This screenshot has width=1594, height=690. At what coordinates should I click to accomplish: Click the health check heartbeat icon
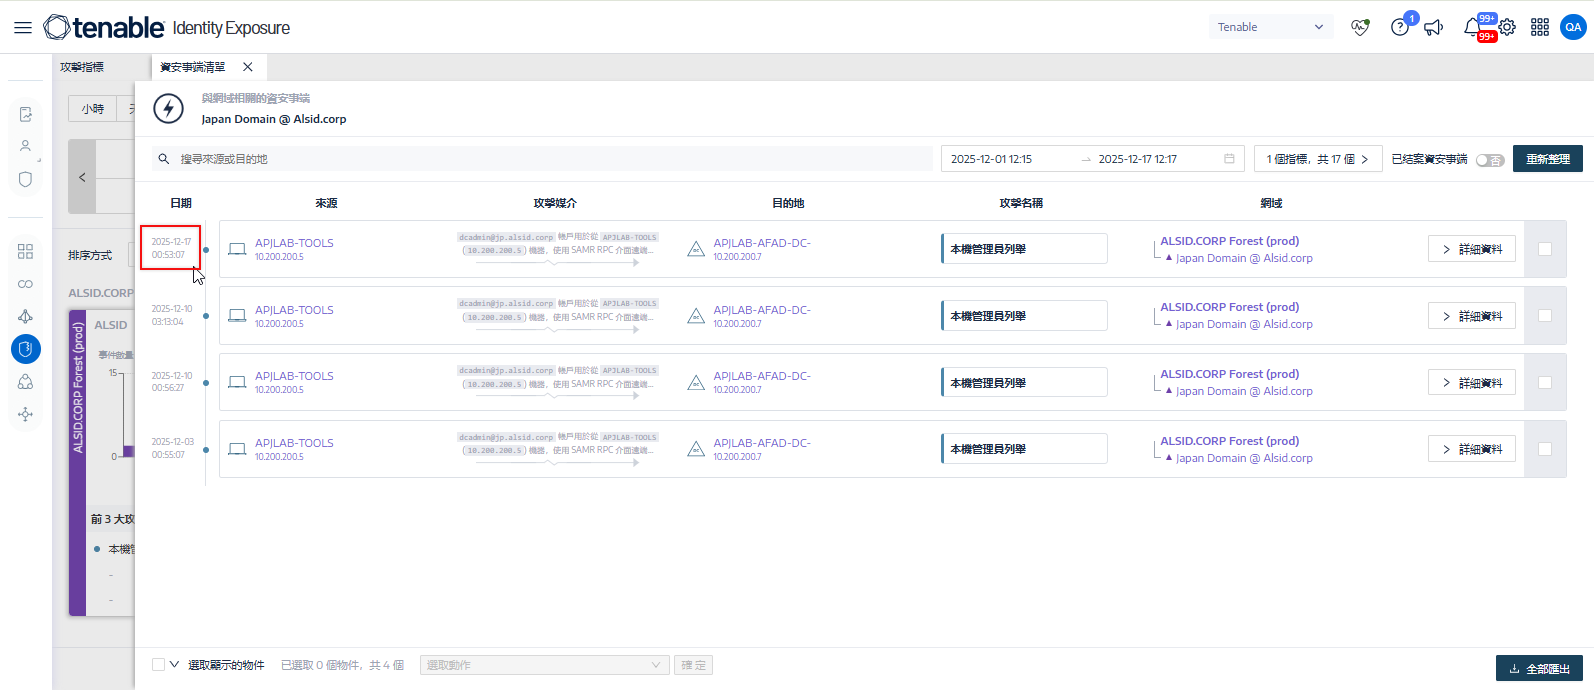(1359, 28)
